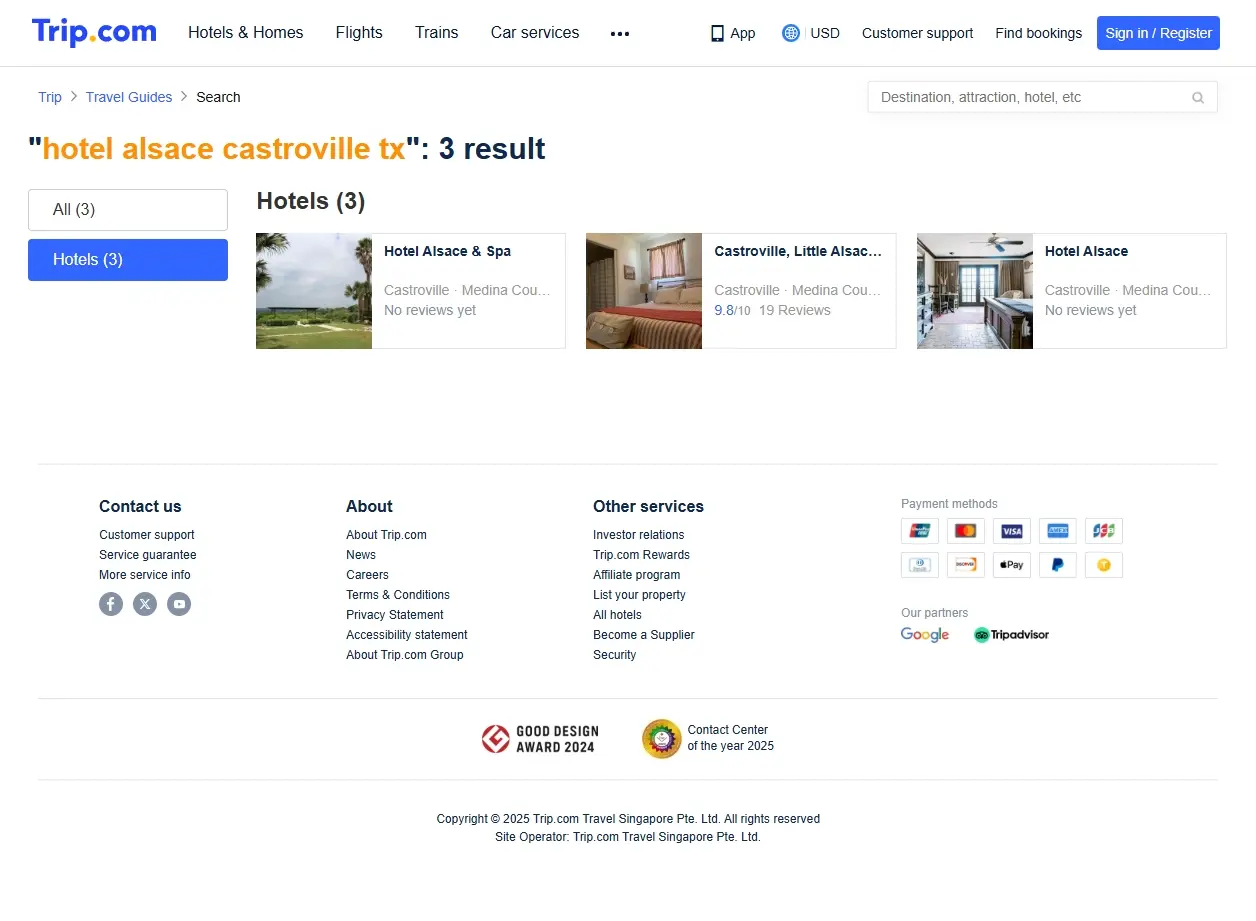Open More service info link
This screenshot has height=921, width=1256.
pos(145,575)
